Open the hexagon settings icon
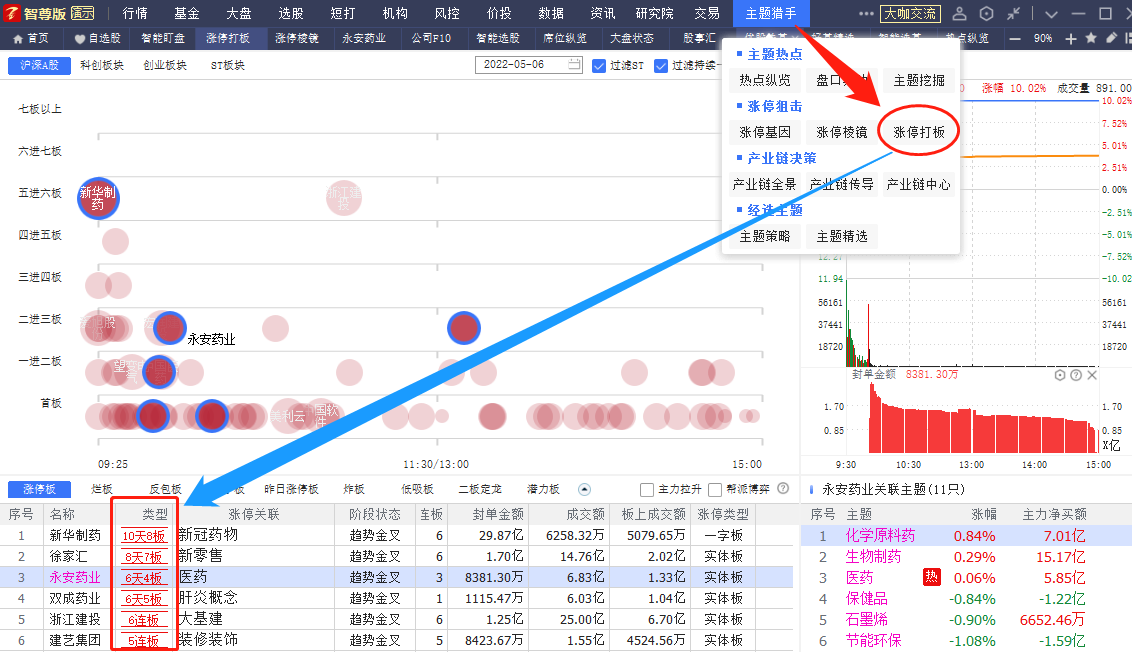This screenshot has width=1132, height=652. click(986, 14)
